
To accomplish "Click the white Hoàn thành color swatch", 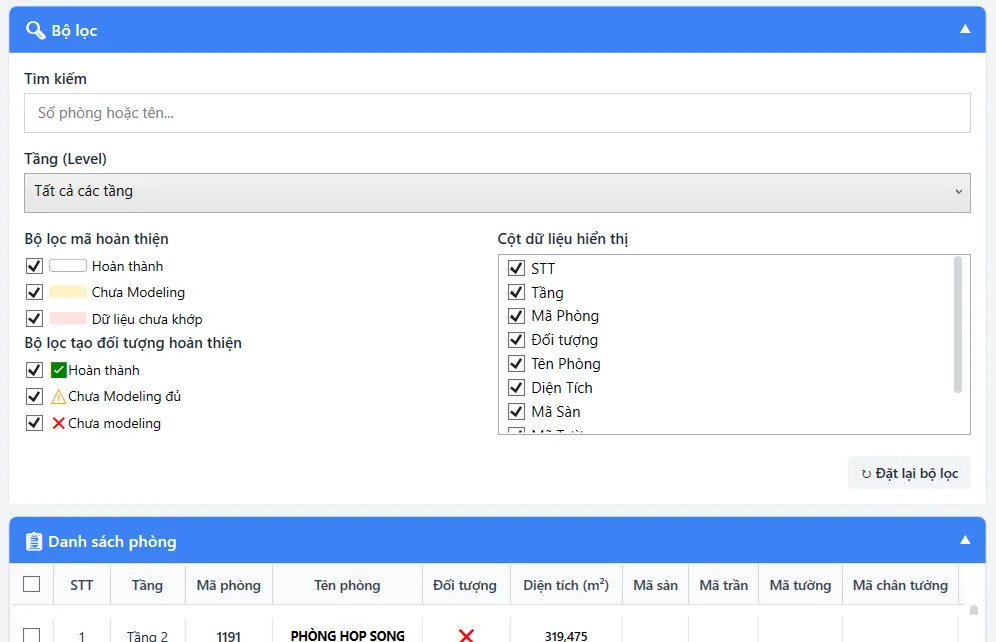I will tap(67, 265).
